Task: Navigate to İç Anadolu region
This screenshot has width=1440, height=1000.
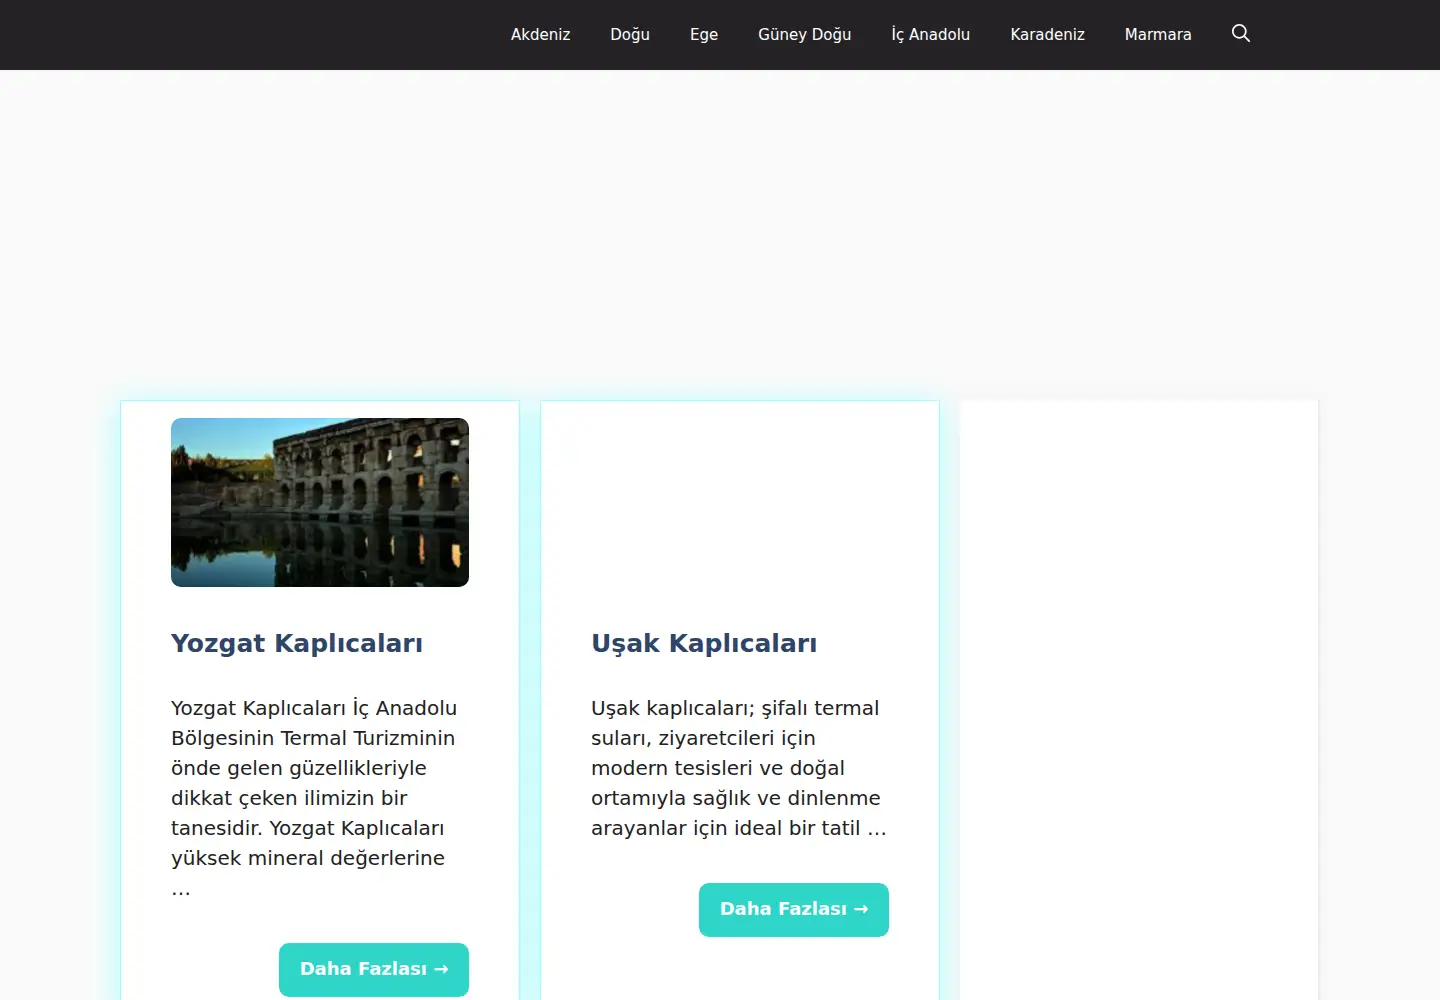Action: [931, 34]
